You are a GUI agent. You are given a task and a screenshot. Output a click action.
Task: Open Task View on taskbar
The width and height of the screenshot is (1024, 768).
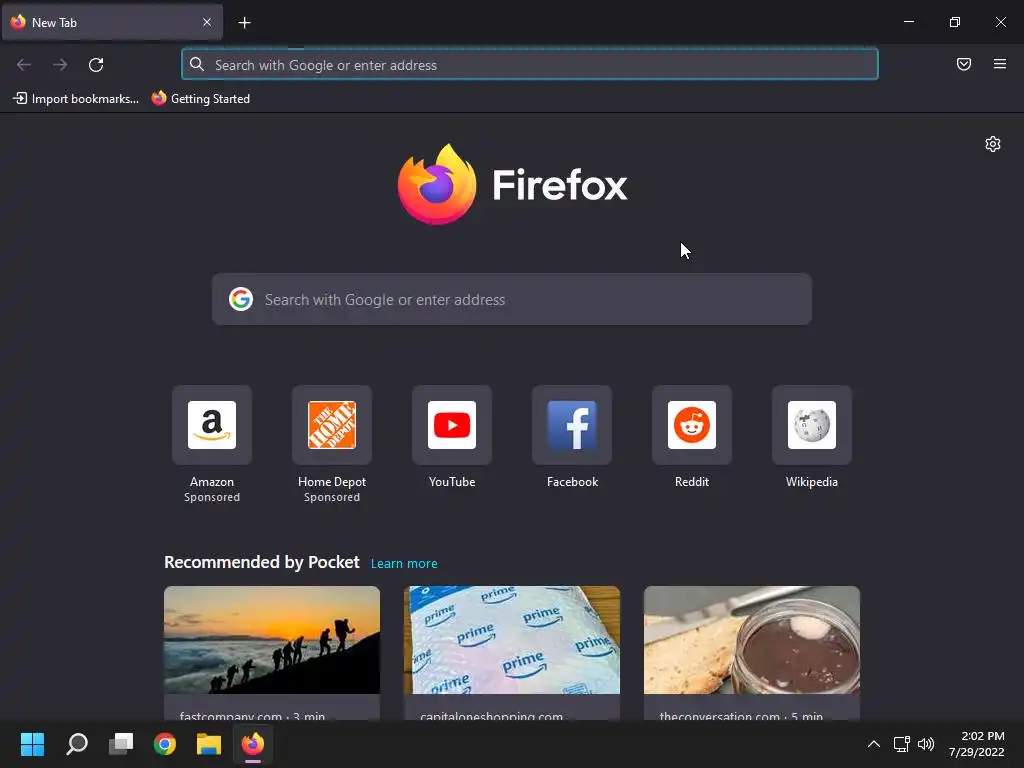121,744
